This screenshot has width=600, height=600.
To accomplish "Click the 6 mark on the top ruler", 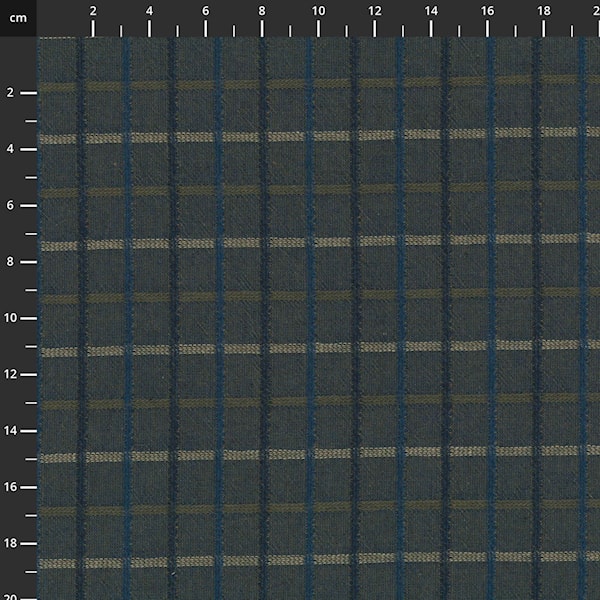I will pos(205,11).
